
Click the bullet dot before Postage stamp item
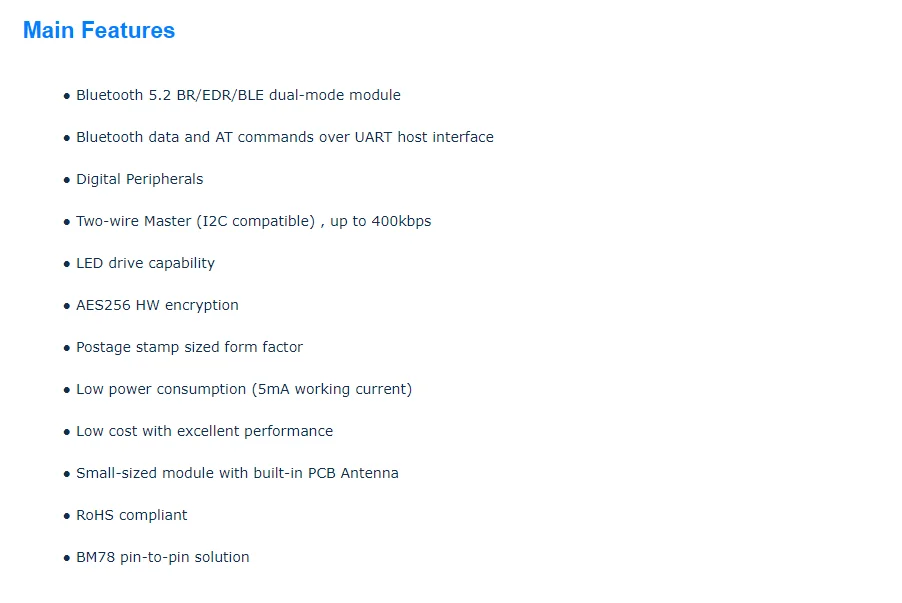tap(67, 349)
